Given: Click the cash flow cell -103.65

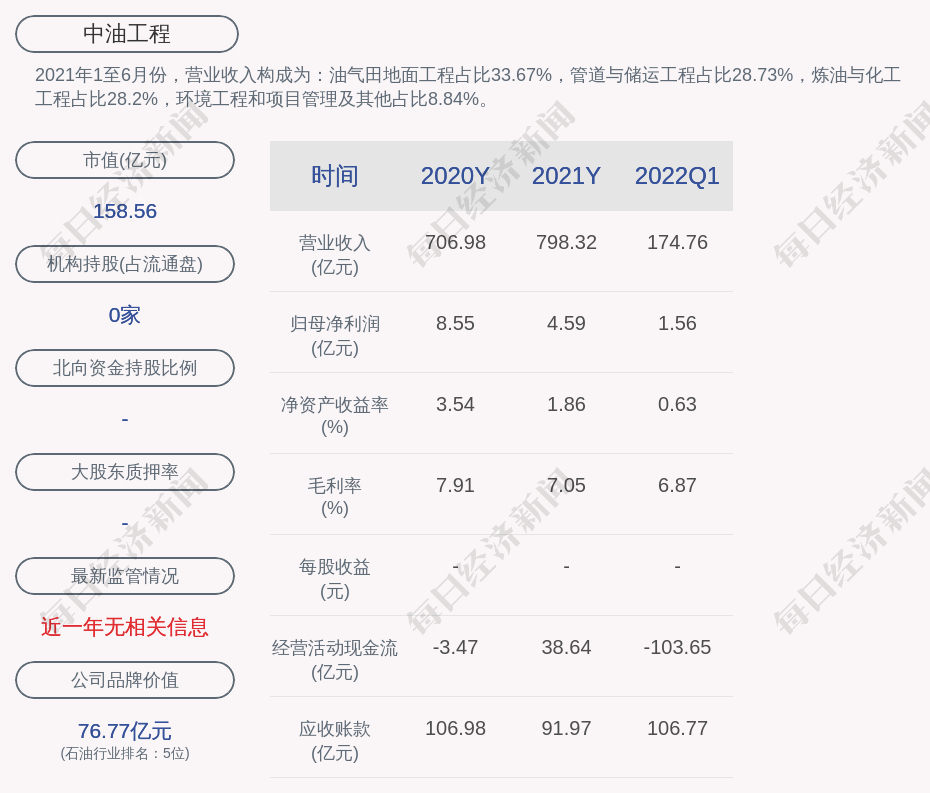Looking at the screenshot, I should [x=677, y=647].
